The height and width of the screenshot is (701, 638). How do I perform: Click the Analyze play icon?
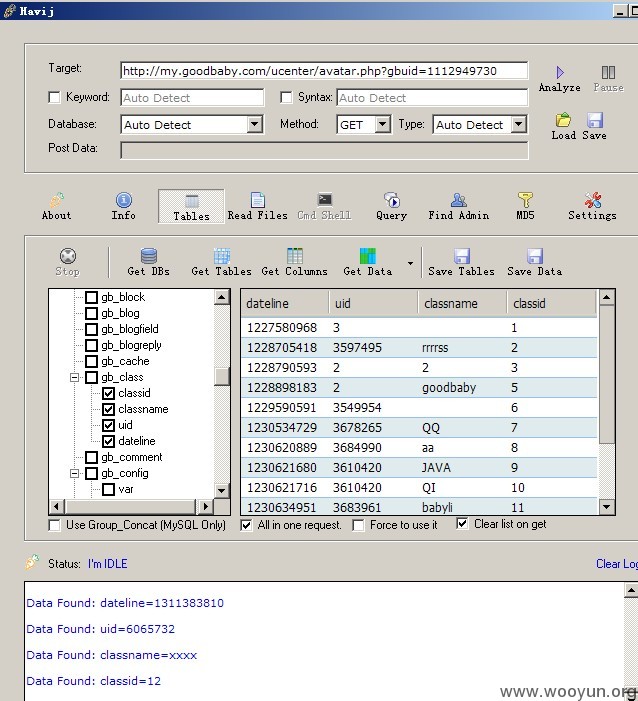(x=560, y=72)
